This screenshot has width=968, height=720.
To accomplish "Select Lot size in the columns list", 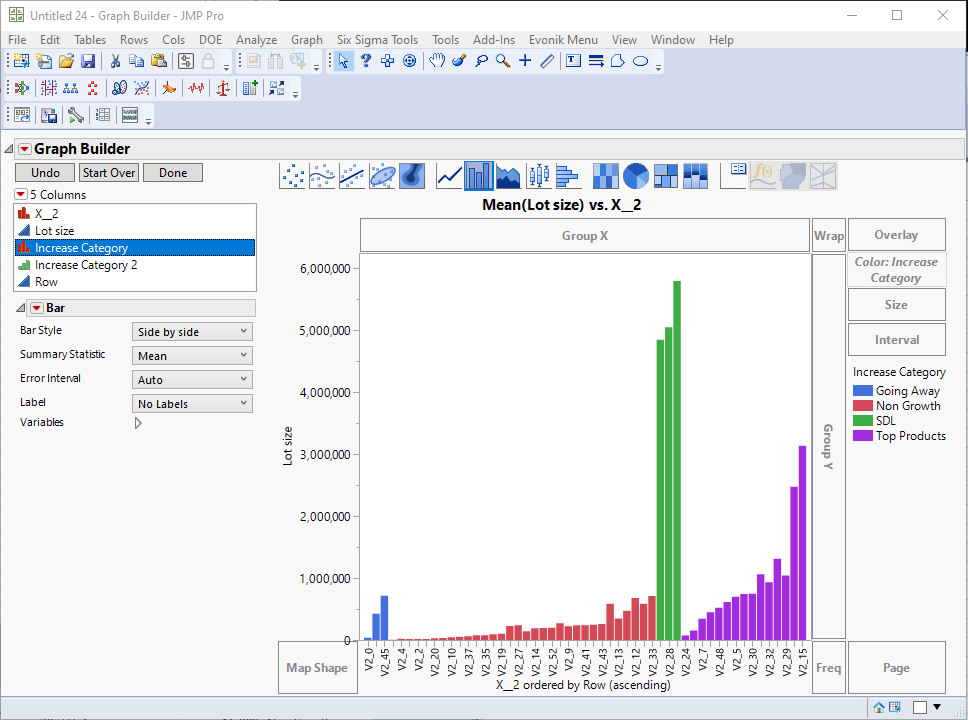I will pos(54,231).
